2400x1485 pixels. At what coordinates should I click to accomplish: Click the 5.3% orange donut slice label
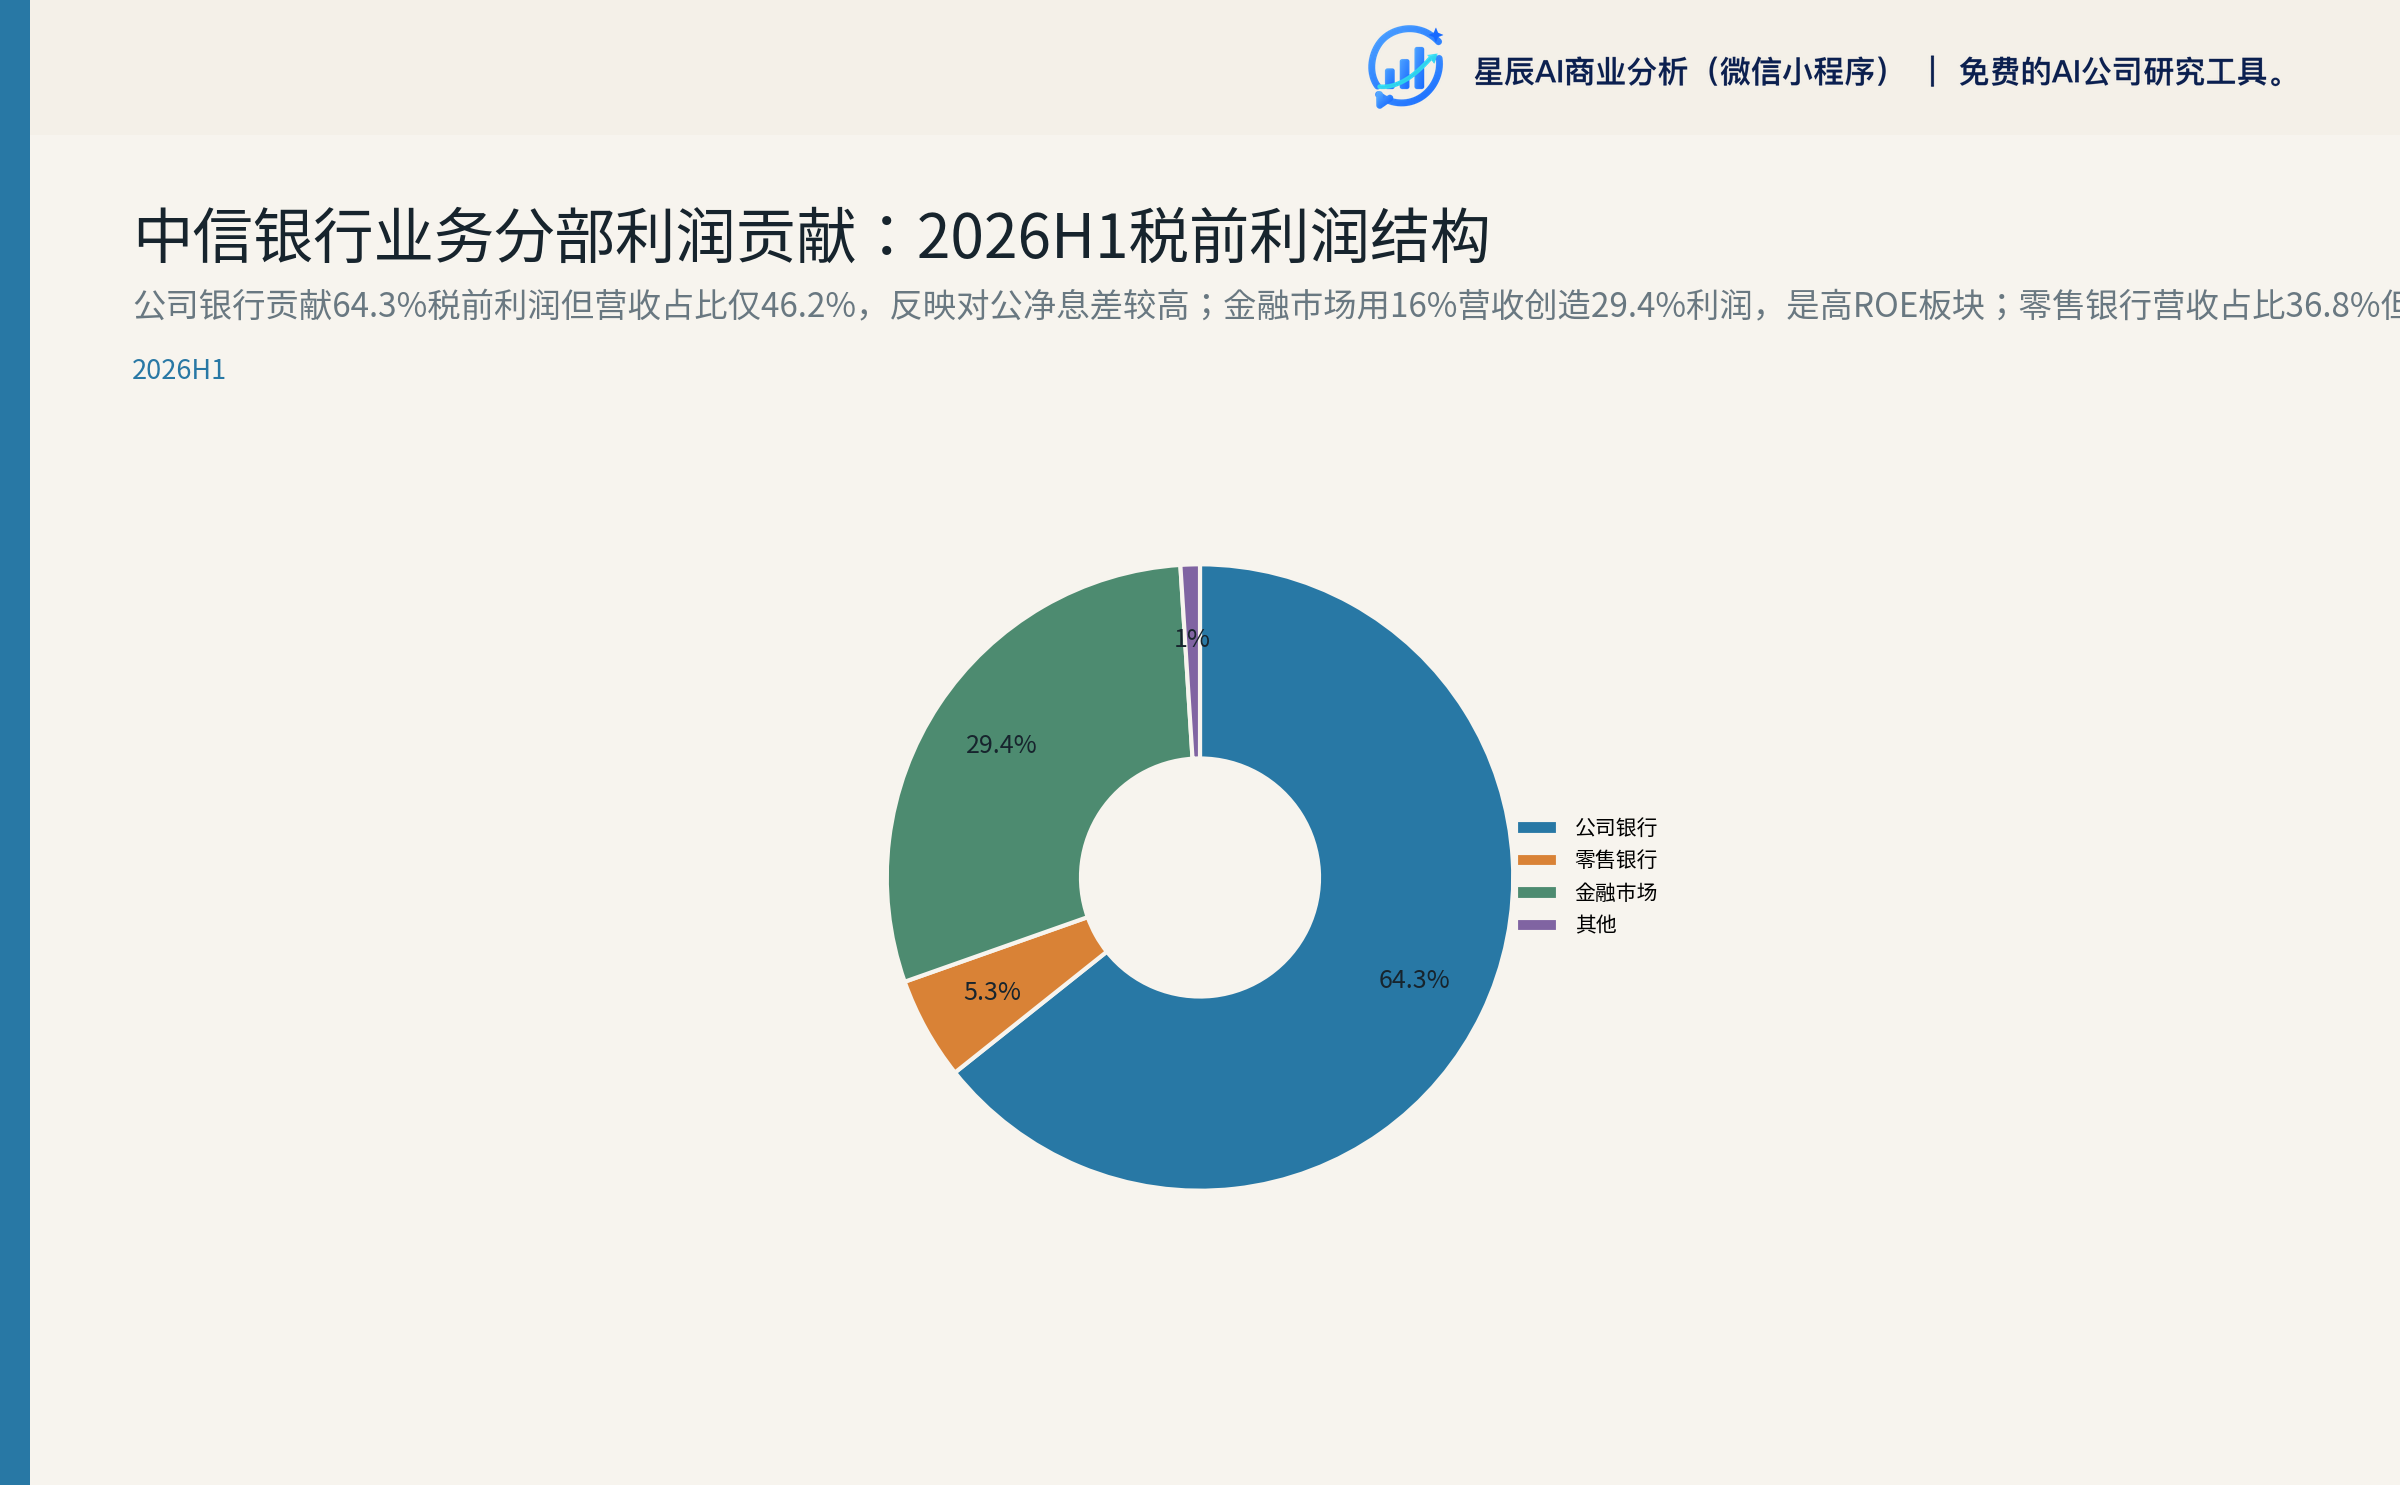tap(992, 991)
